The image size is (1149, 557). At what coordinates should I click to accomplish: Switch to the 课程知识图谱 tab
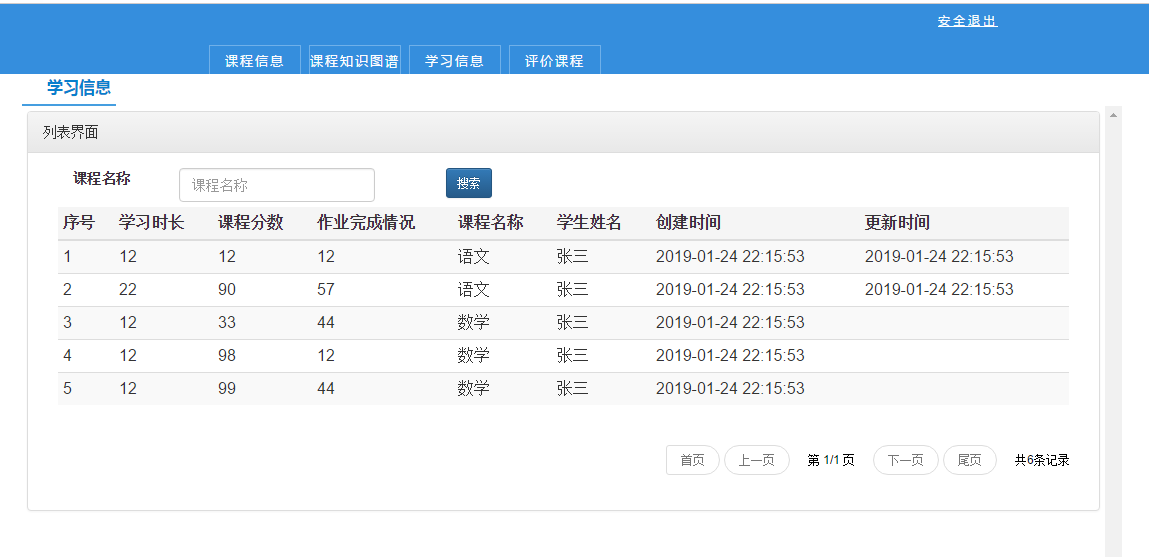pos(354,61)
